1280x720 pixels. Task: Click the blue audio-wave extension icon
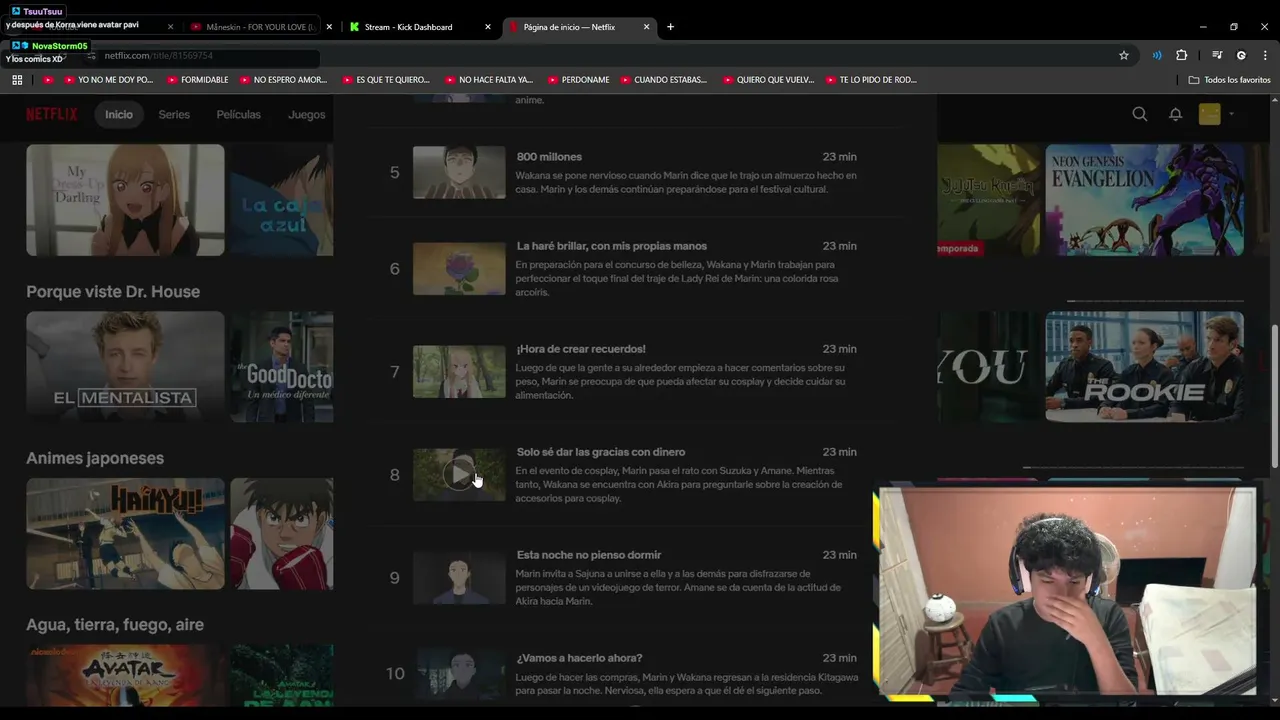pos(1157,55)
